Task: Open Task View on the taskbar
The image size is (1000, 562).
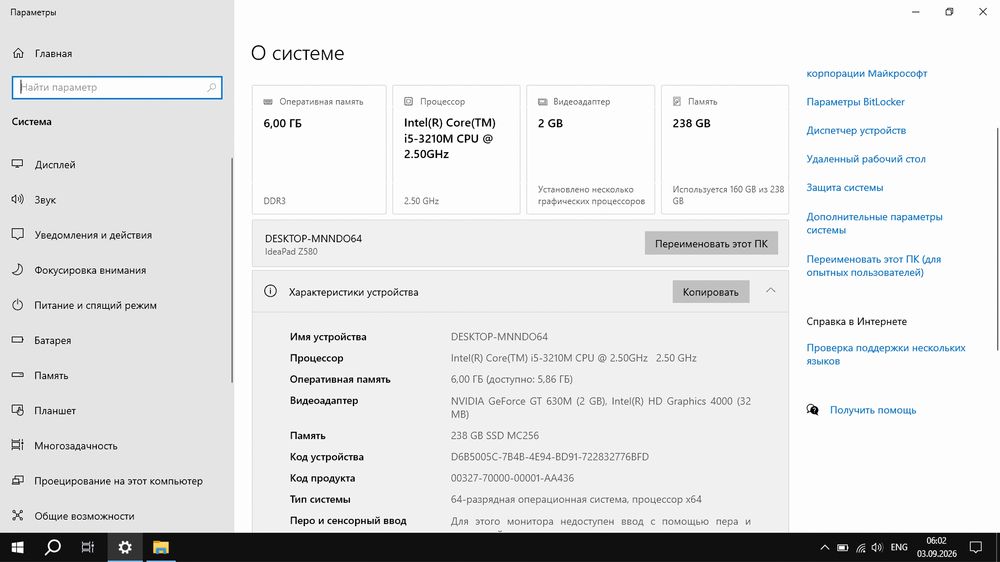Action: 88,547
